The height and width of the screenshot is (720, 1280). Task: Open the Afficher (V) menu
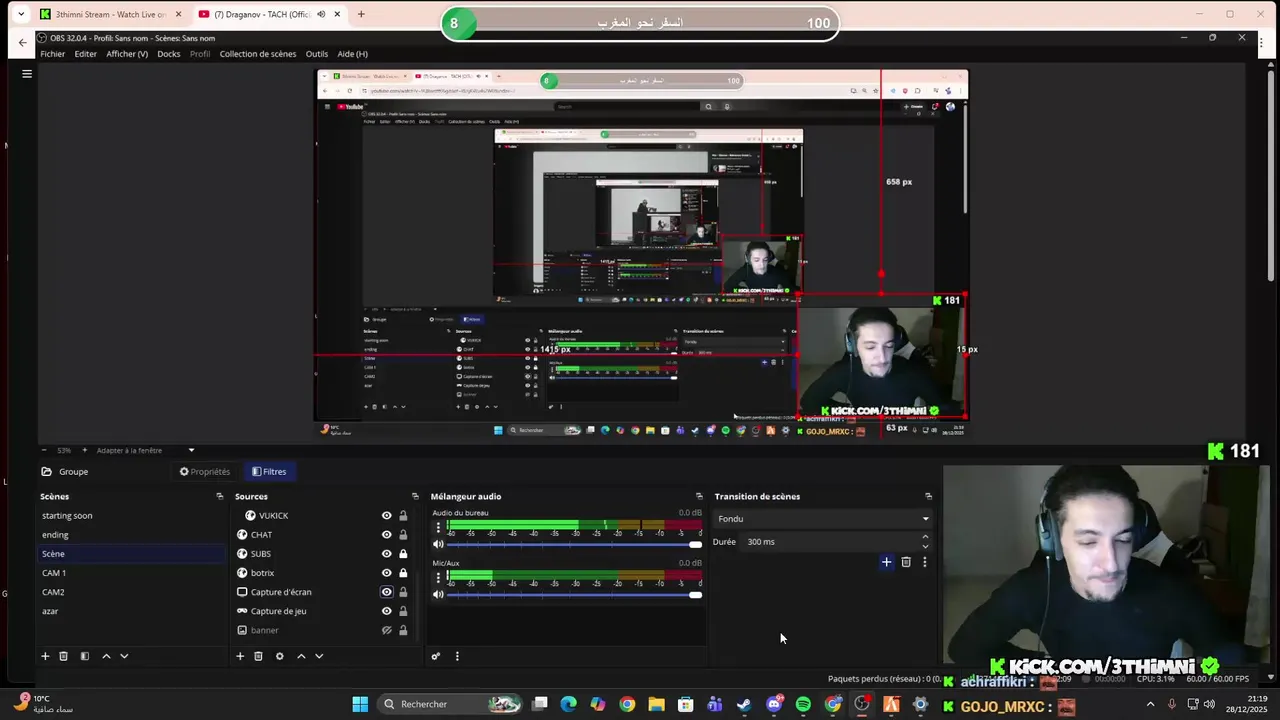pos(127,54)
